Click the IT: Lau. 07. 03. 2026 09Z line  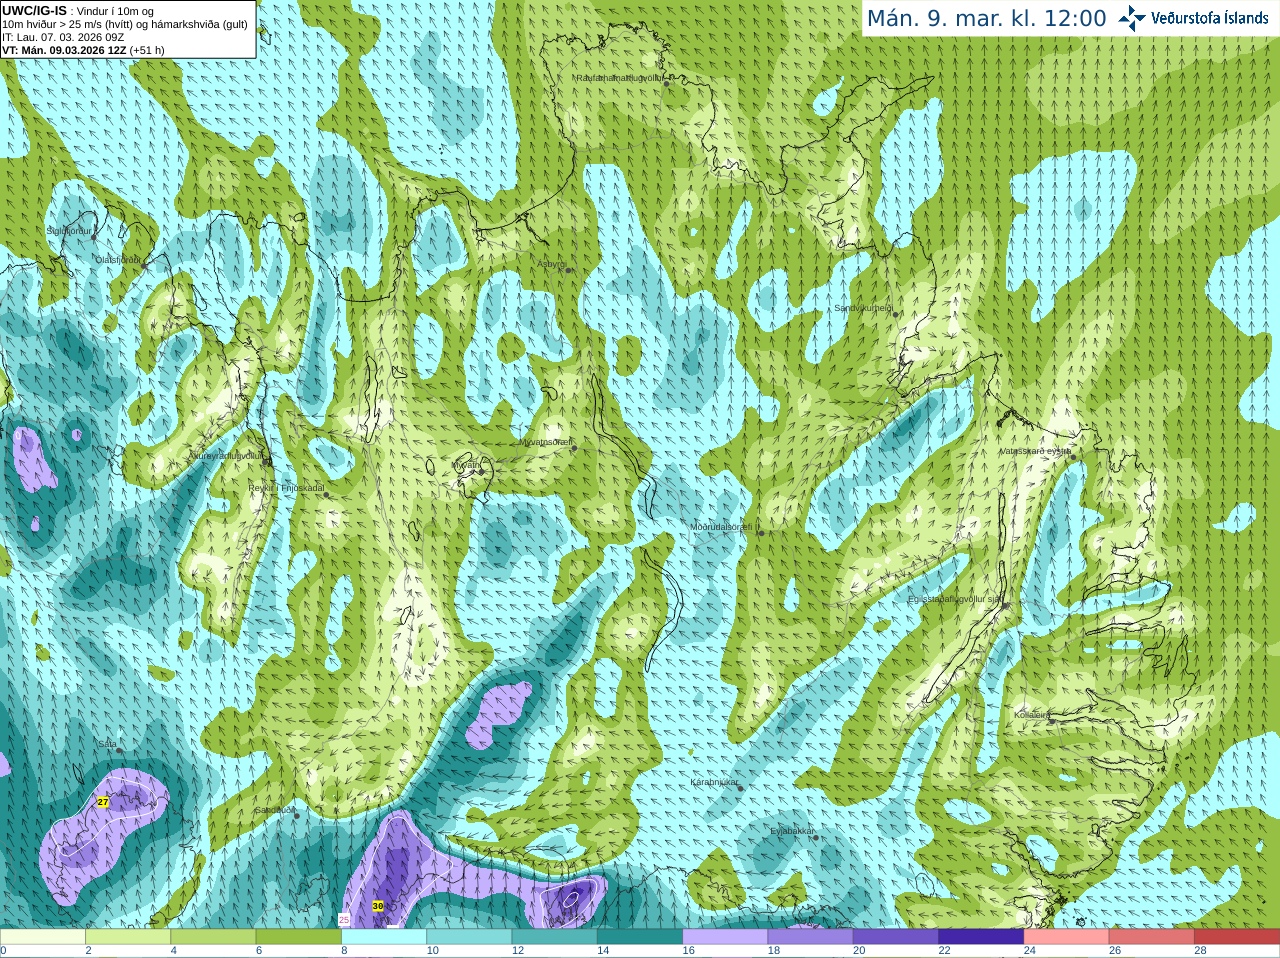click(x=63, y=37)
